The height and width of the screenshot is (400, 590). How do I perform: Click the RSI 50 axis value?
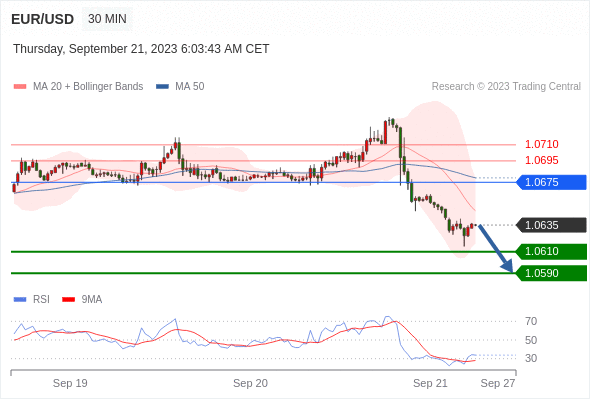click(x=531, y=340)
